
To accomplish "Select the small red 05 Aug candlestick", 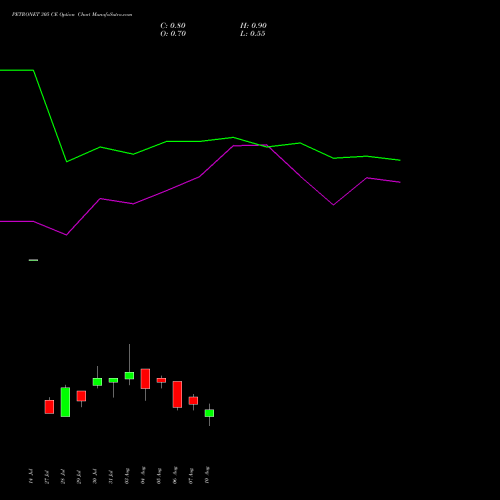I will point(161,380).
